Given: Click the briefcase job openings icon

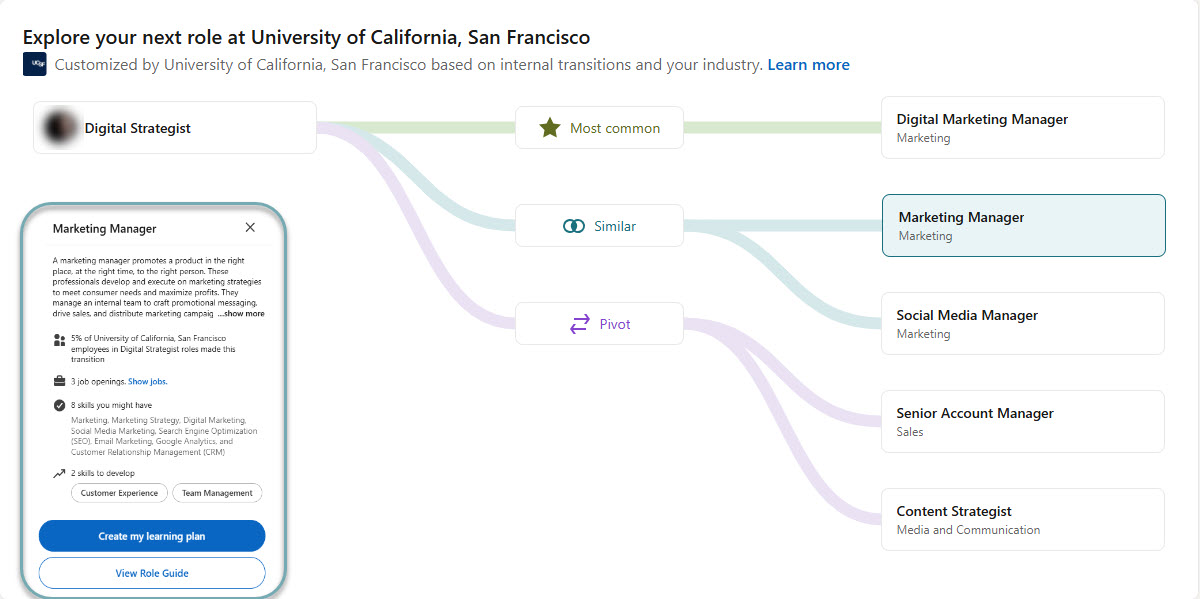Looking at the screenshot, I should pyautogui.click(x=59, y=381).
